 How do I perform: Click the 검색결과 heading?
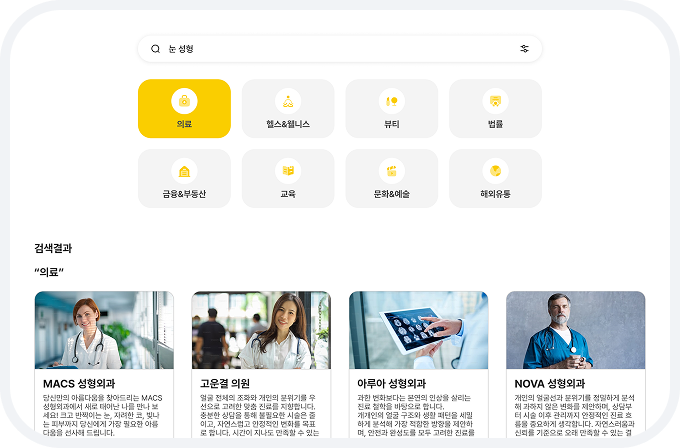pos(53,249)
